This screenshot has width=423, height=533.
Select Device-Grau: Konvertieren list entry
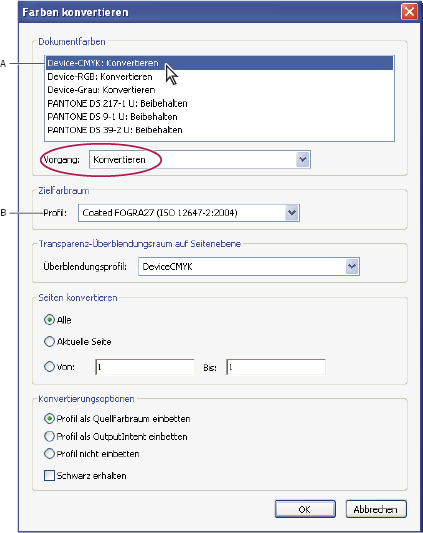(219, 90)
